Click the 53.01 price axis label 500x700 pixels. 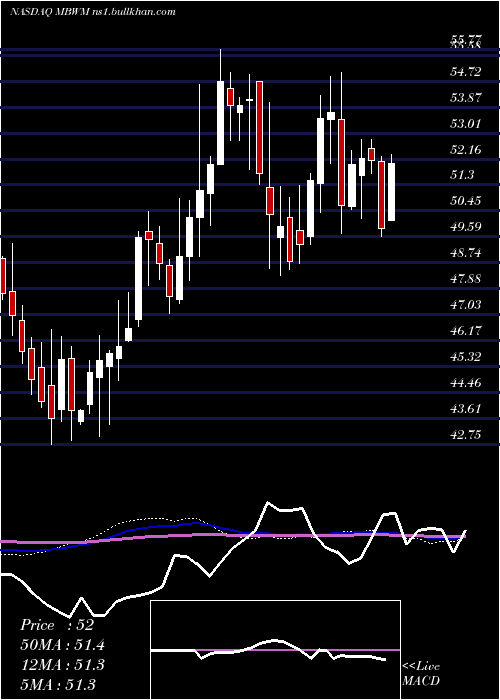coord(466,124)
